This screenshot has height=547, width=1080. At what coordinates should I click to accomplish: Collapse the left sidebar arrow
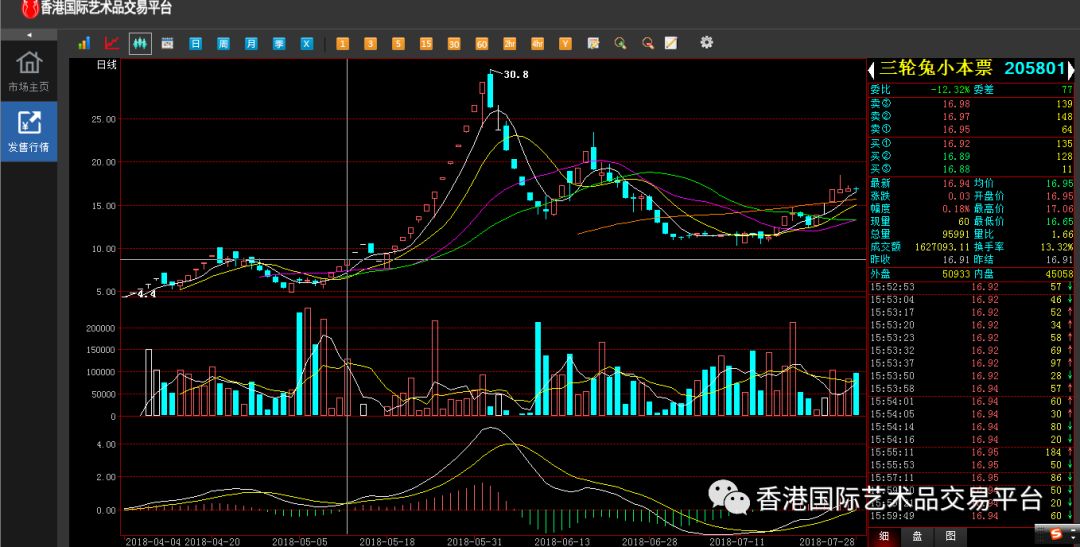[x=29, y=35]
